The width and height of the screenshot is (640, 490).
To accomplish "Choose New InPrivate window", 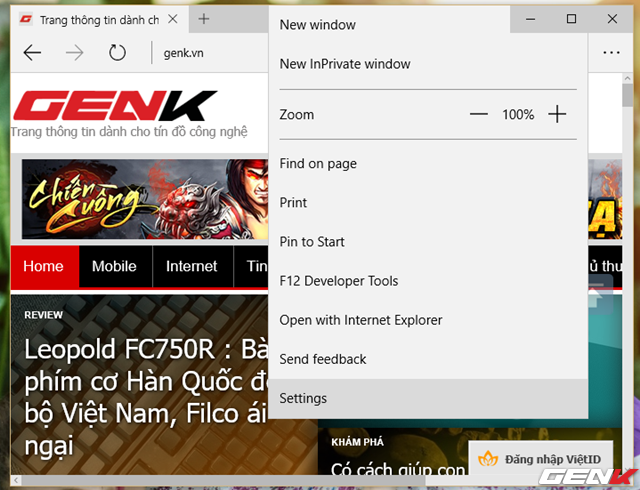I will (428, 64).
